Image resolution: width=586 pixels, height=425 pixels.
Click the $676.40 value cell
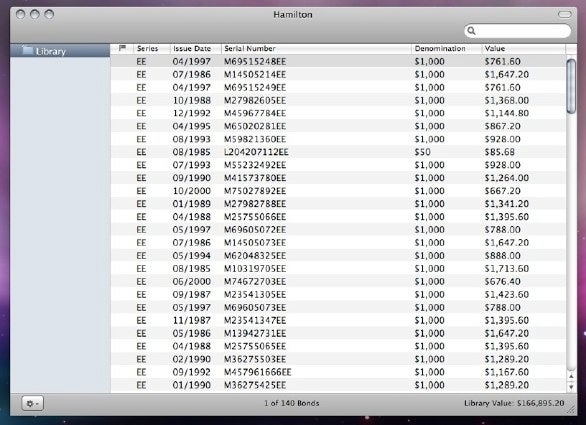[x=502, y=281]
